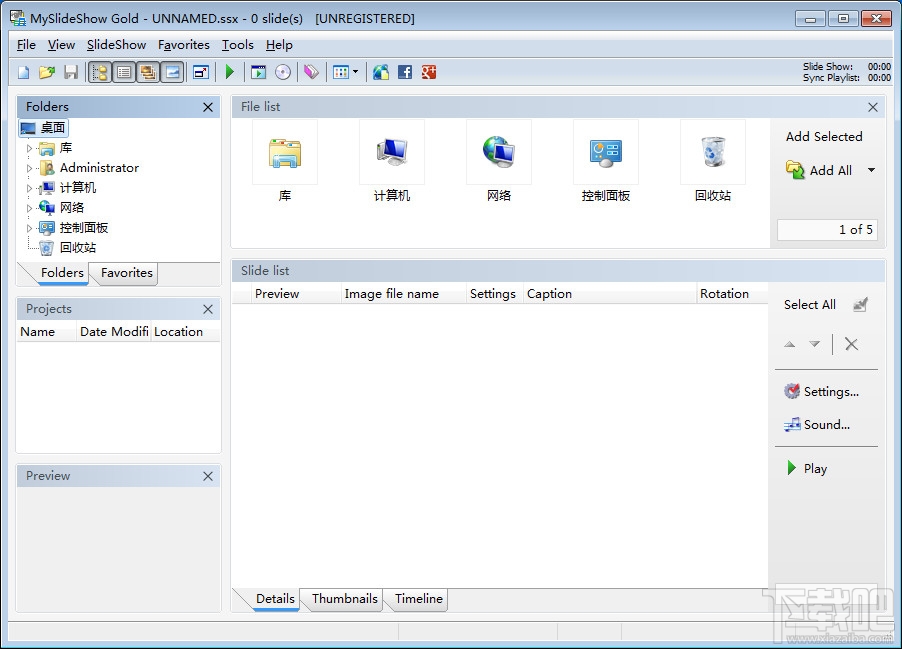902x649 pixels.
Task: Switch to the Favorites tab
Action: (x=127, y=273)
